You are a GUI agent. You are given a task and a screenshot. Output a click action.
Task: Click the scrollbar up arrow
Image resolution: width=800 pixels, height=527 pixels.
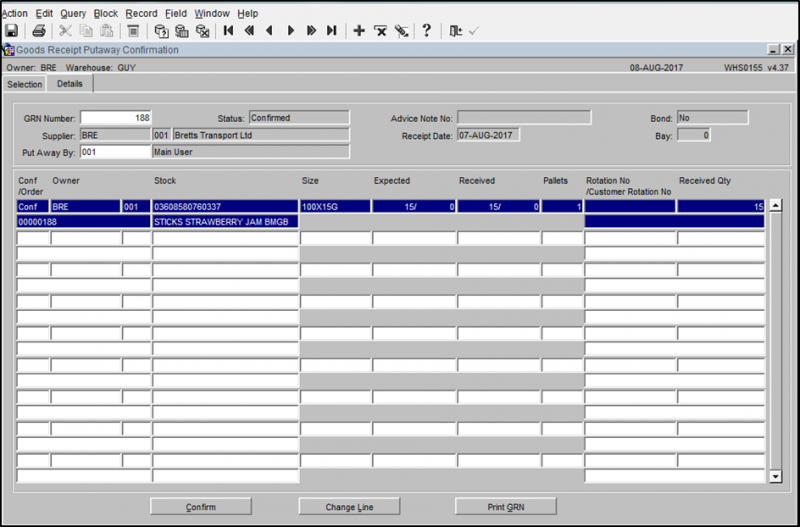point(776,206)
